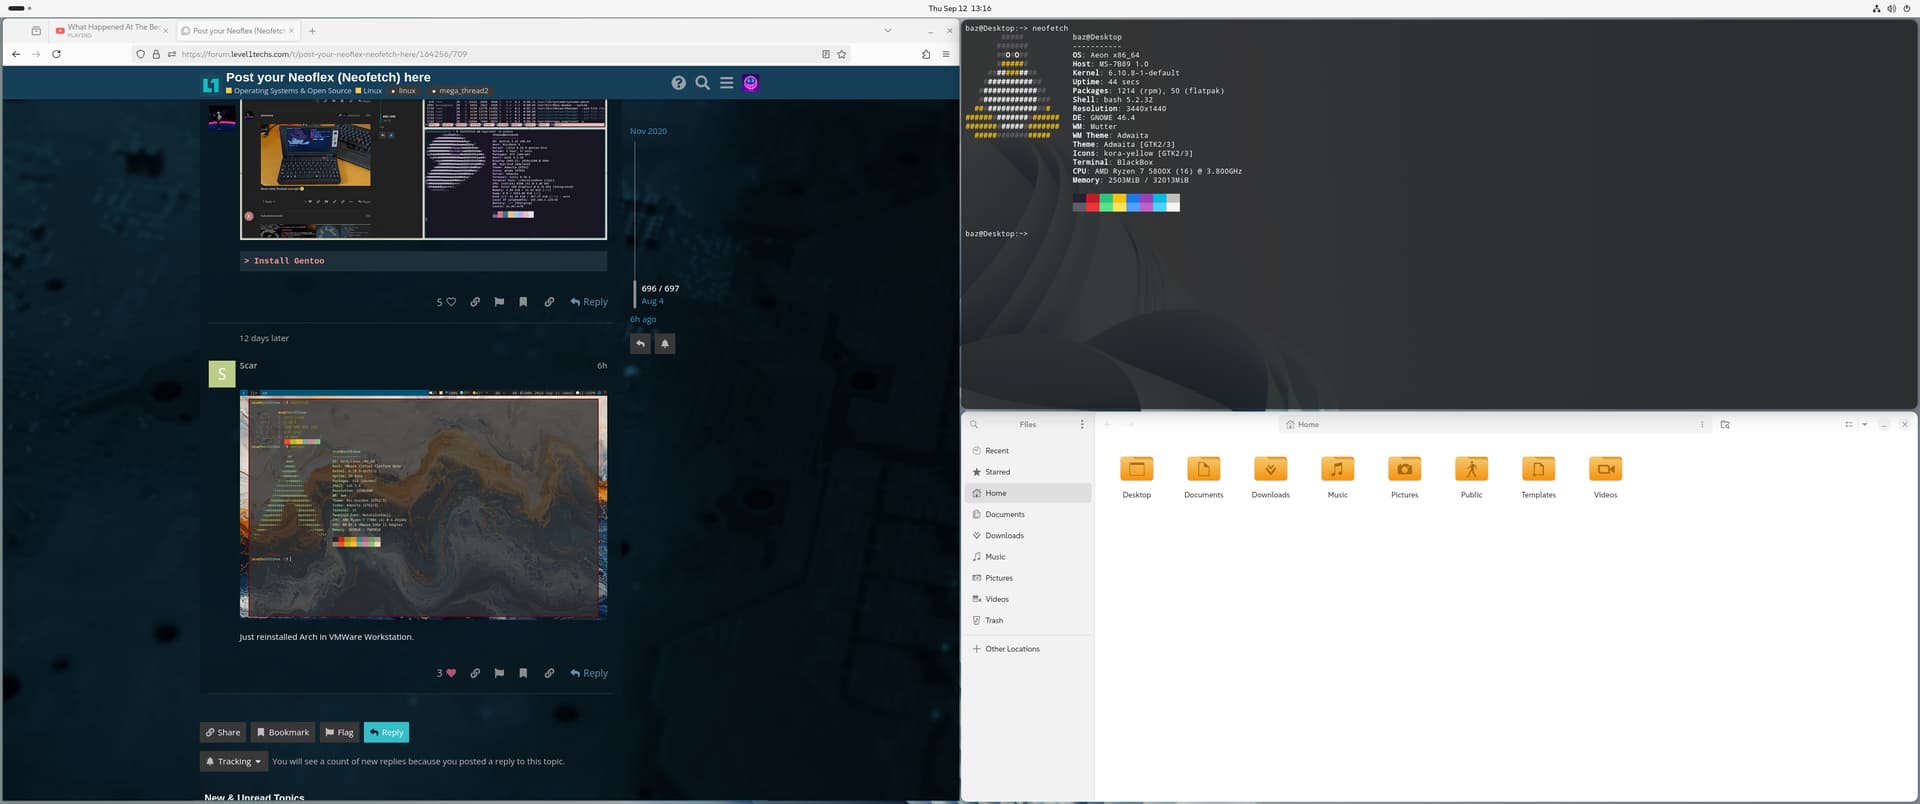Click the purple user avatar in forum header

click(x=751, y=83)
